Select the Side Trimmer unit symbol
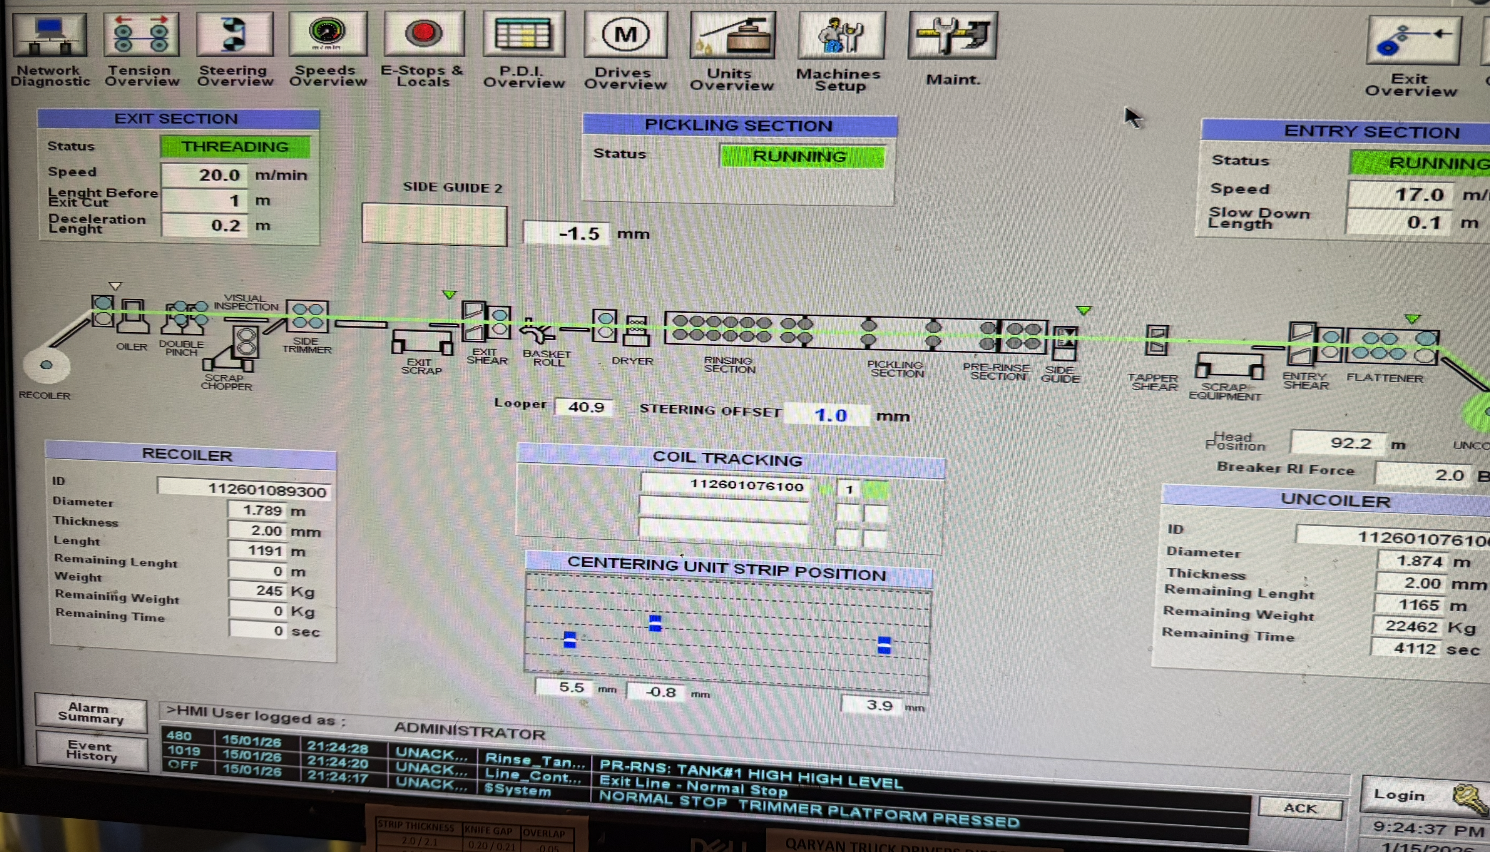 click(x=308, y=317)
